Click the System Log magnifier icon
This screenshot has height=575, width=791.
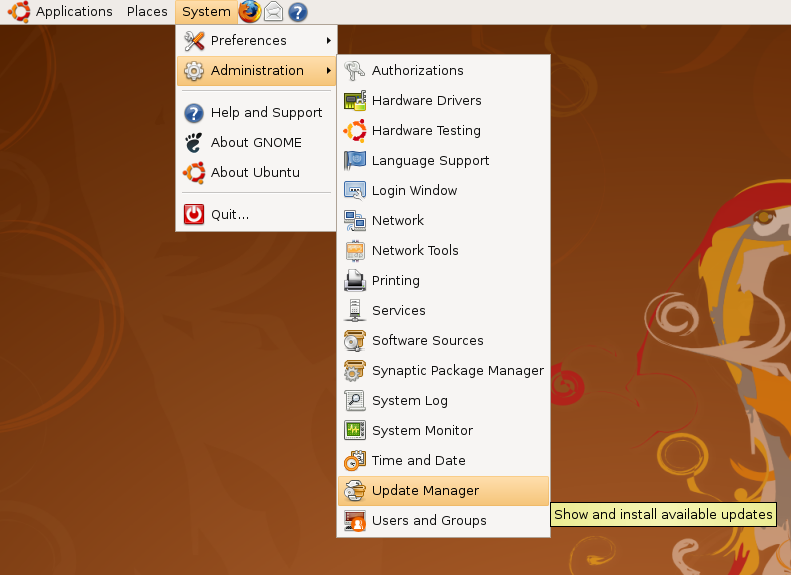pos(355,400)
